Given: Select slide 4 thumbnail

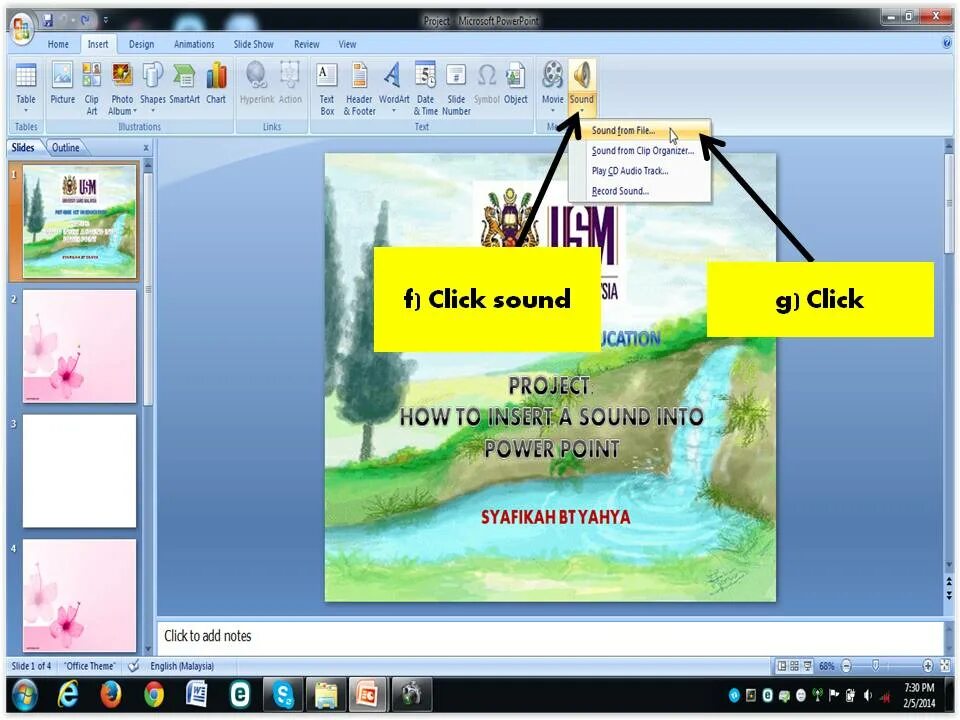Looking at the screenshot, I should (80, 595).
